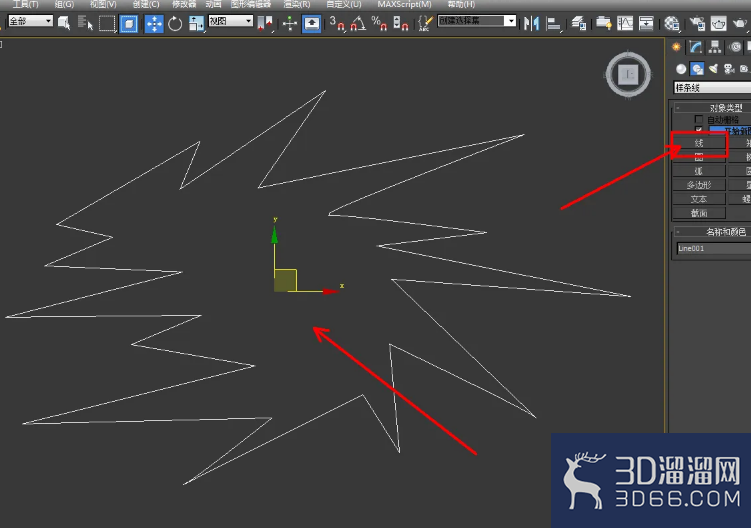The image size is (751, 528).
Task: Select the Select Object tool
Action: coord(64,23)
